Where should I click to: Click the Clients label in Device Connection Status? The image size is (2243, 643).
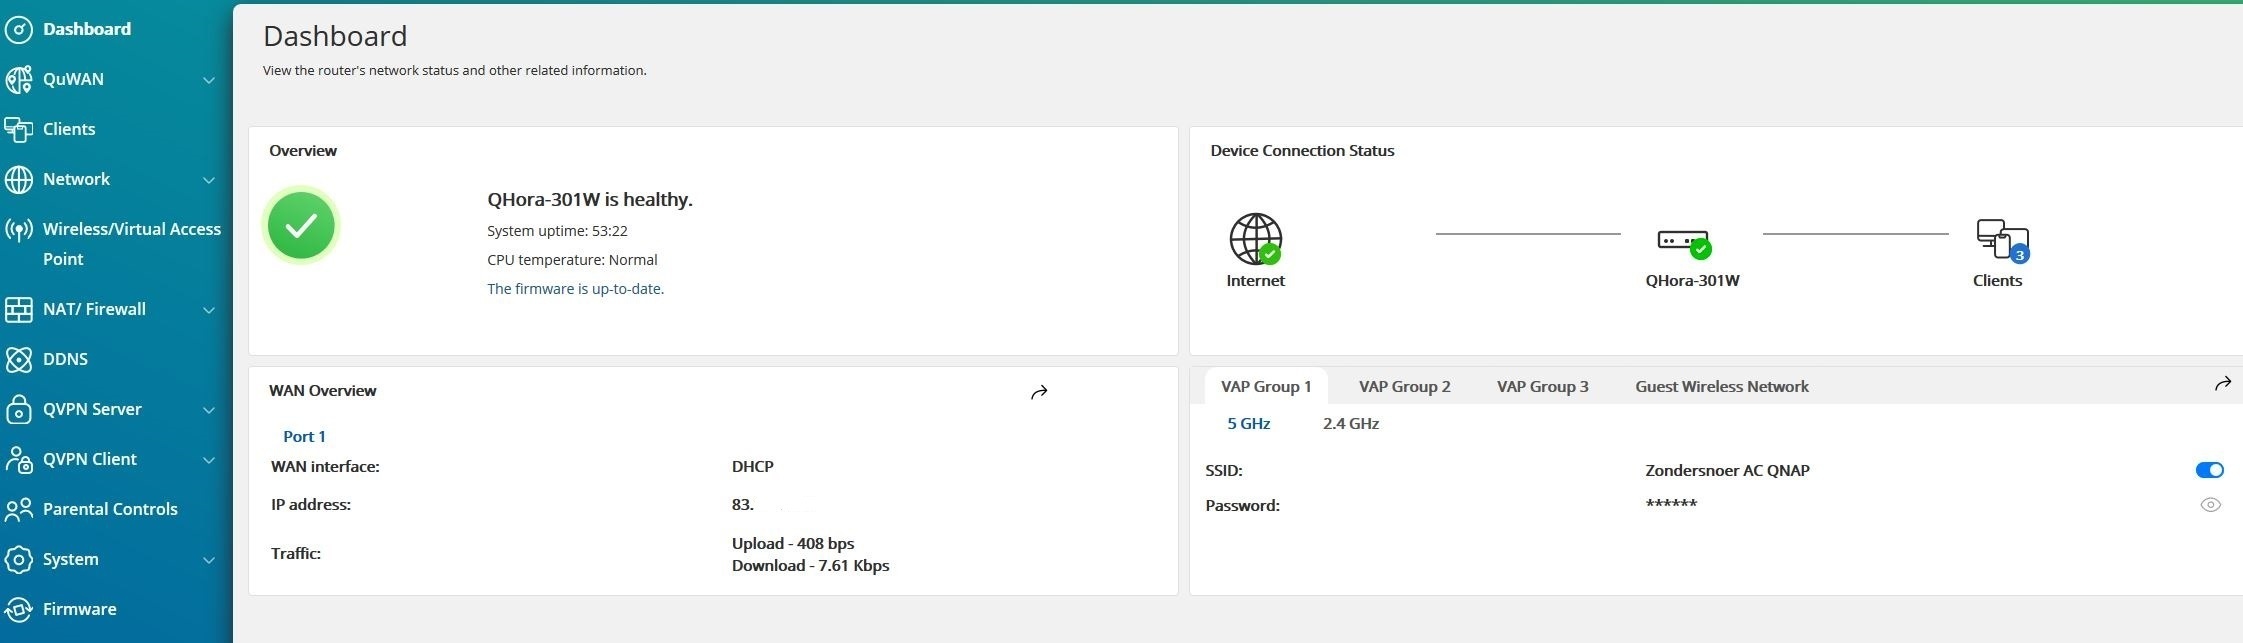1997,280
